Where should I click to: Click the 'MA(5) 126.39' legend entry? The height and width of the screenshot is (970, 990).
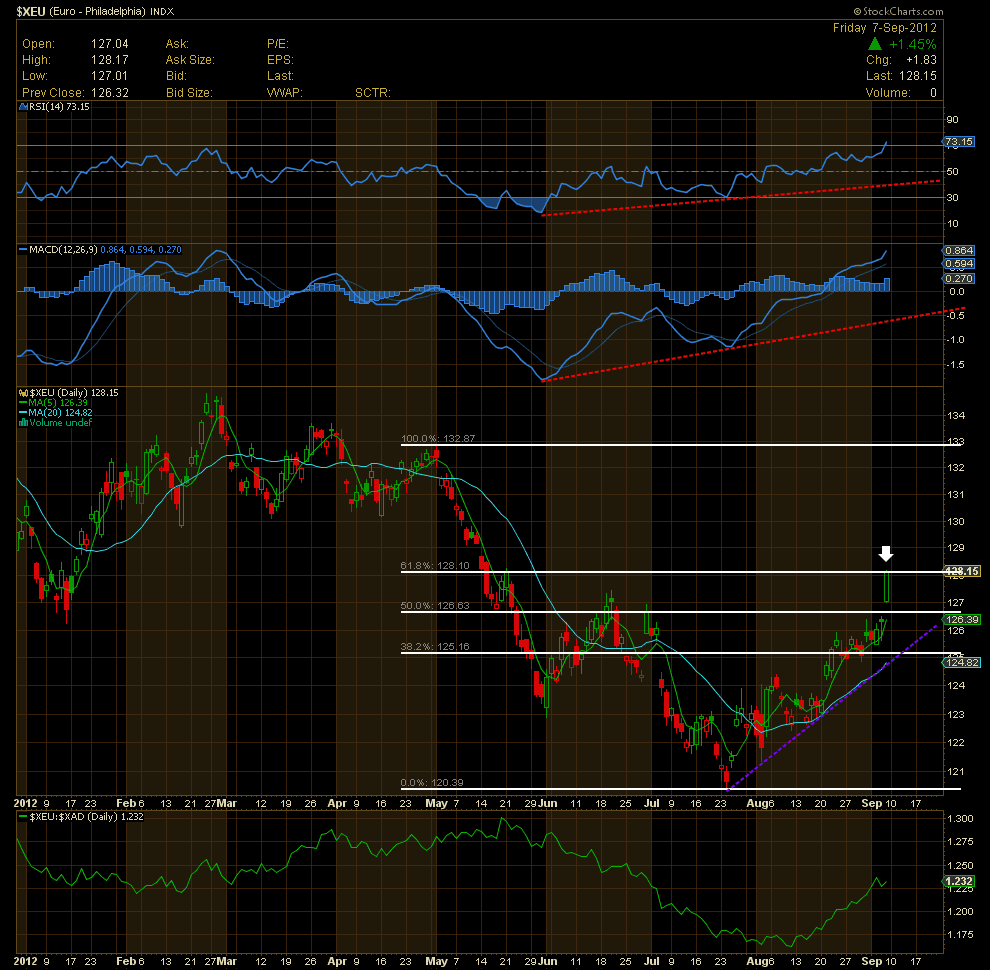pos(58,402)
